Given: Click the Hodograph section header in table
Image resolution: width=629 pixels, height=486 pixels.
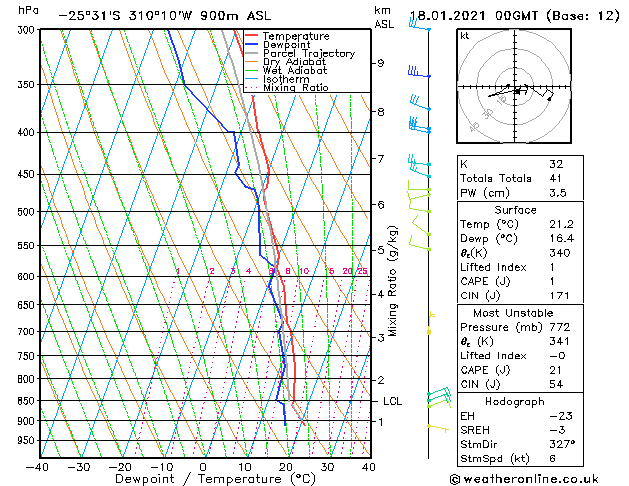Looking at the screenshot, I should [x=513, y=400].
